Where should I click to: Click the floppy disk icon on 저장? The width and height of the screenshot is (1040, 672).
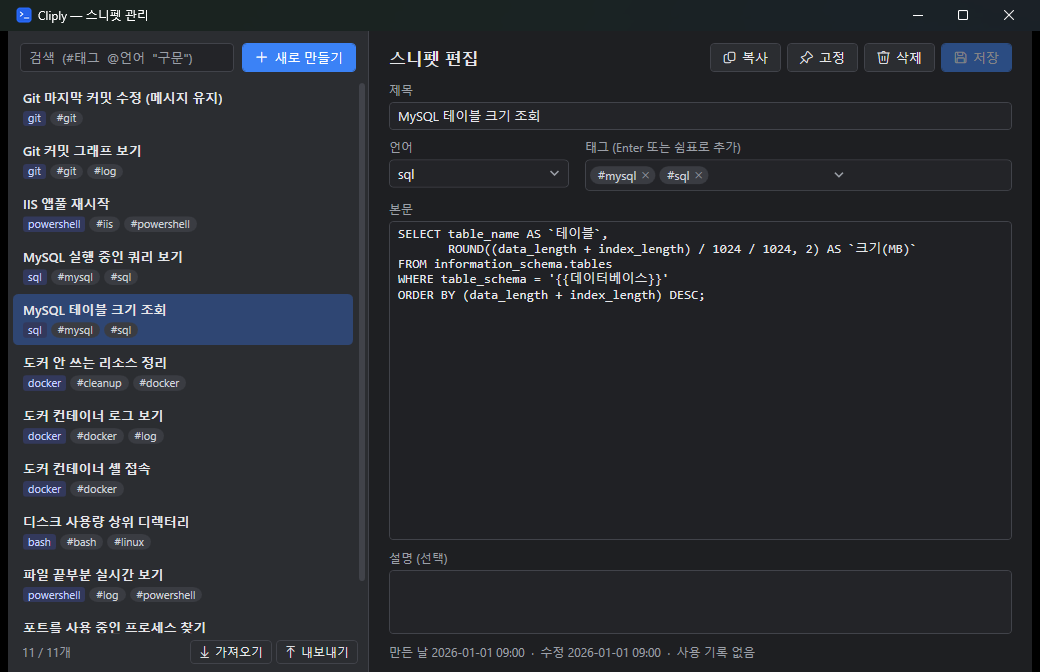click(960, 58)
